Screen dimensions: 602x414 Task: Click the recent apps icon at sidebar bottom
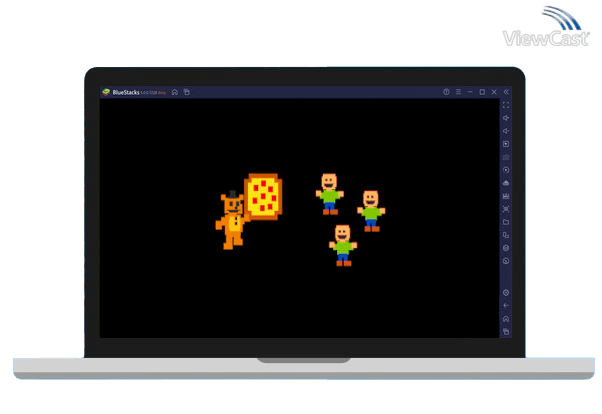click(506, 332)
